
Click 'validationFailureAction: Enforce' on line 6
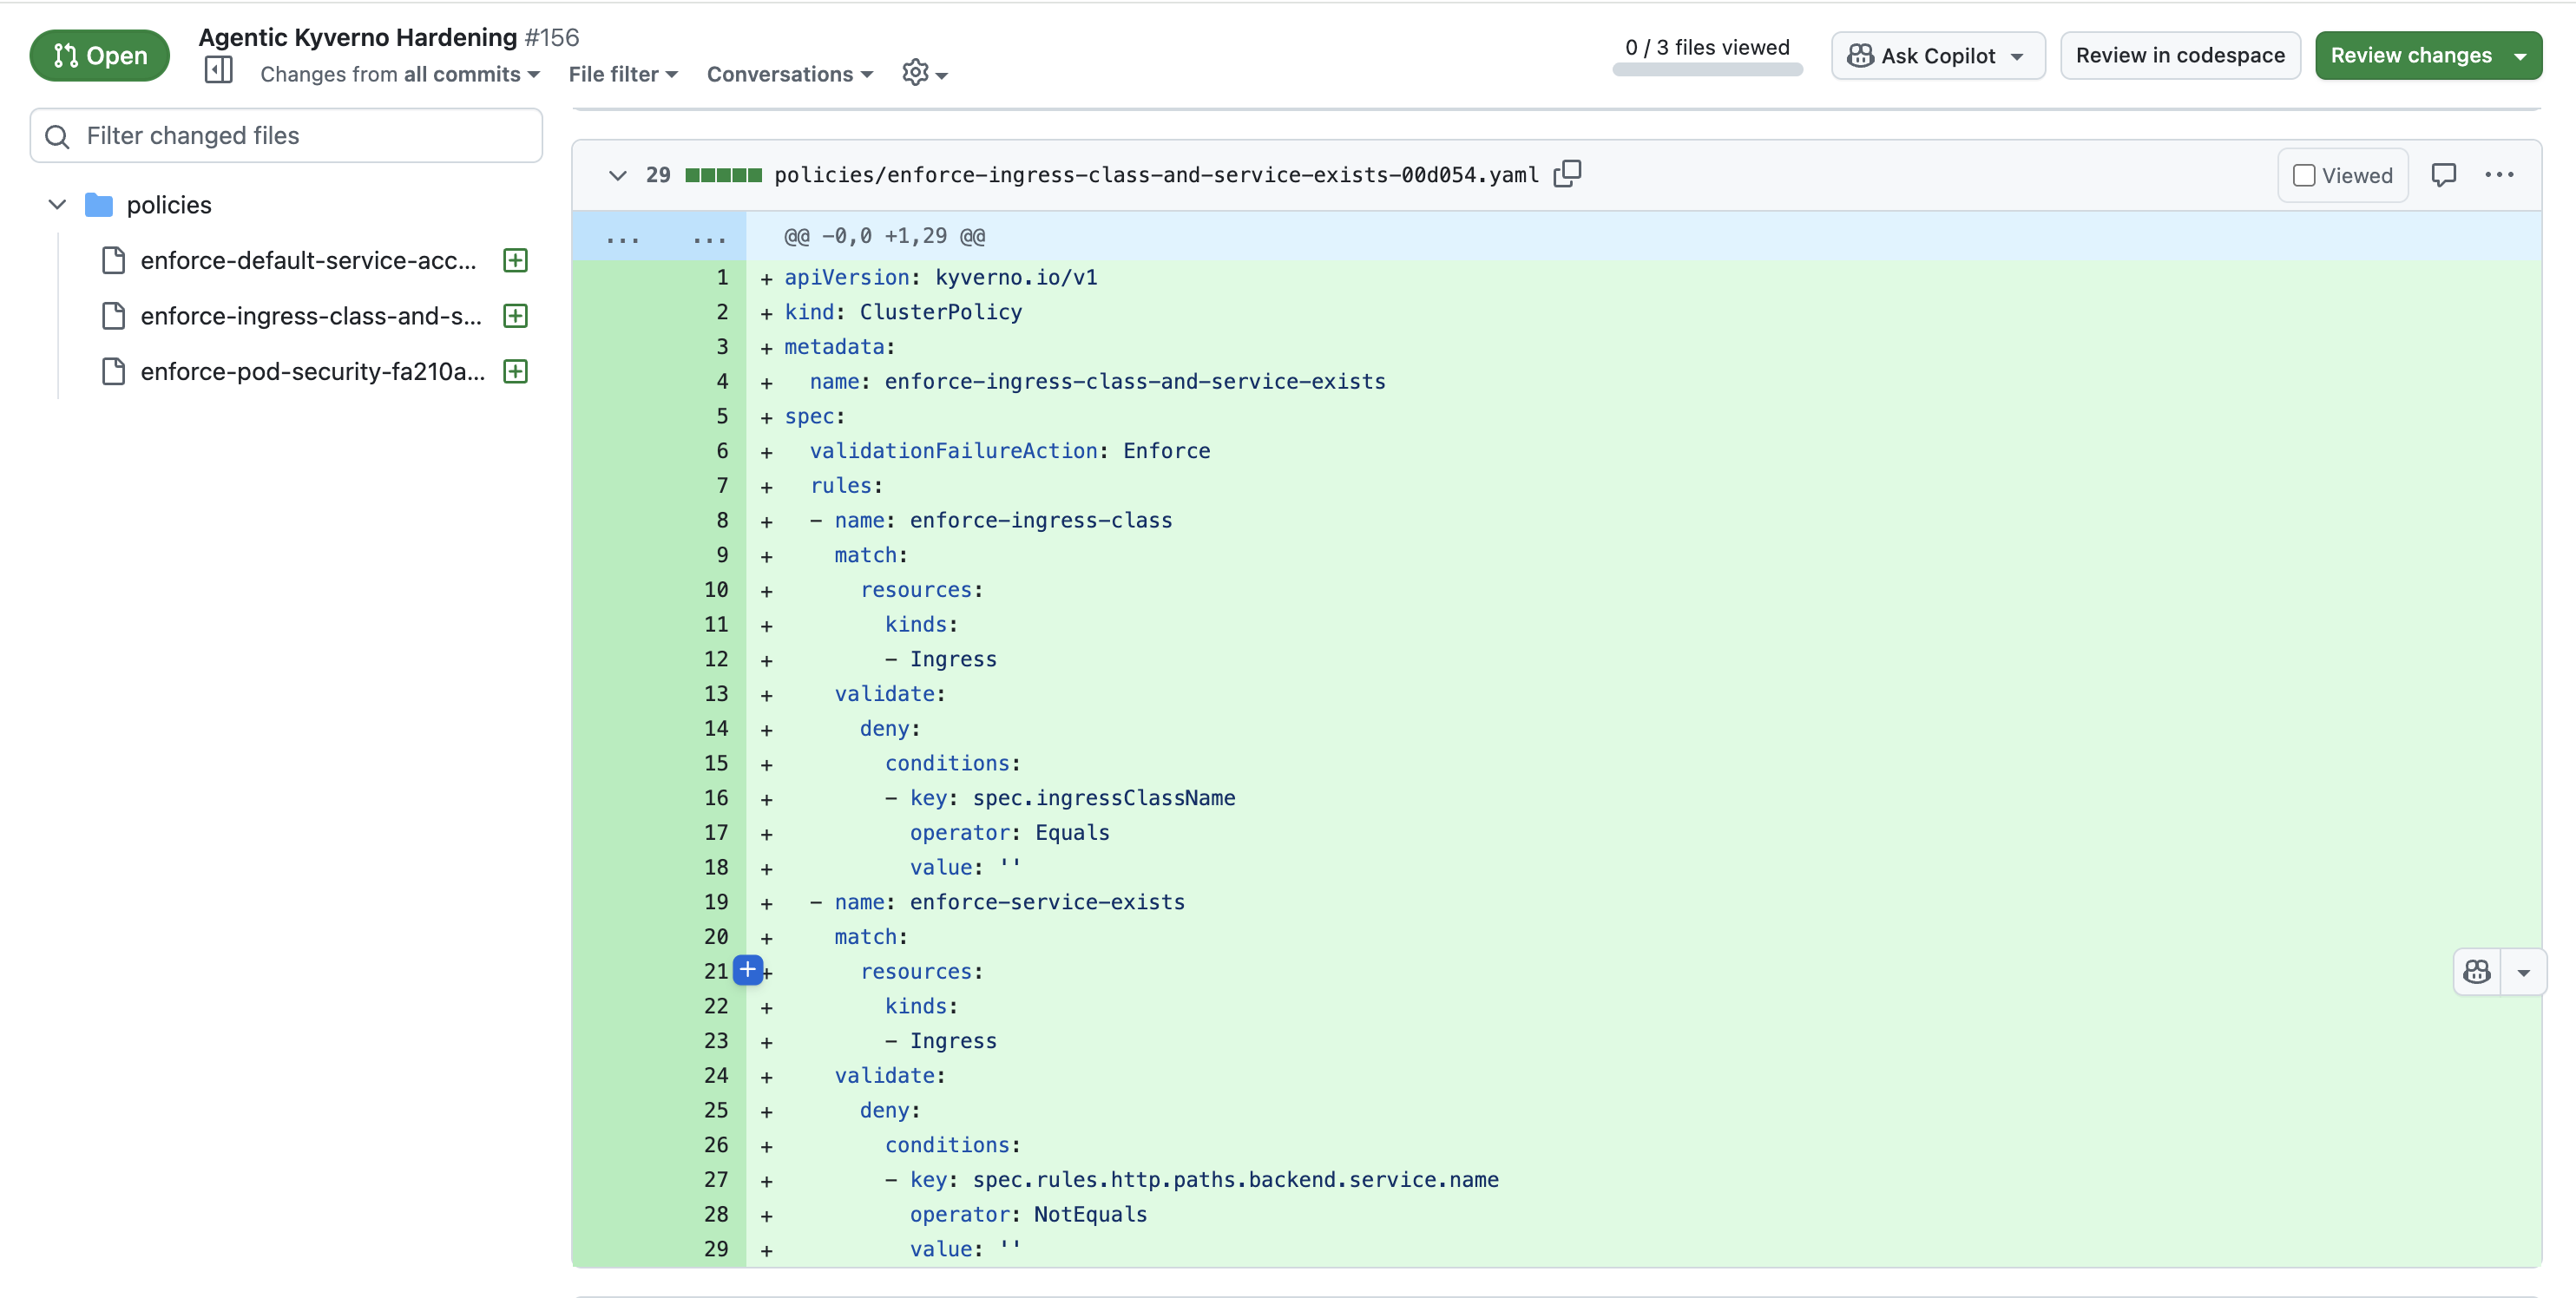(x=1010, y=451)
